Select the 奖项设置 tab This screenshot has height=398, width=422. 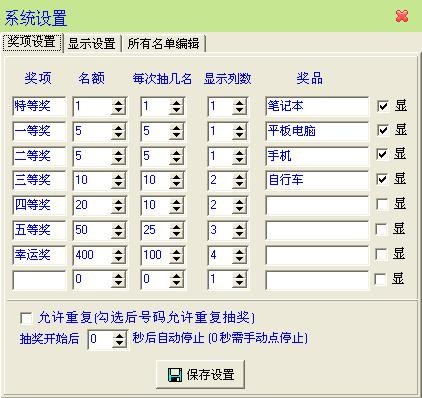pyautogui.click(x=32, y=42)
